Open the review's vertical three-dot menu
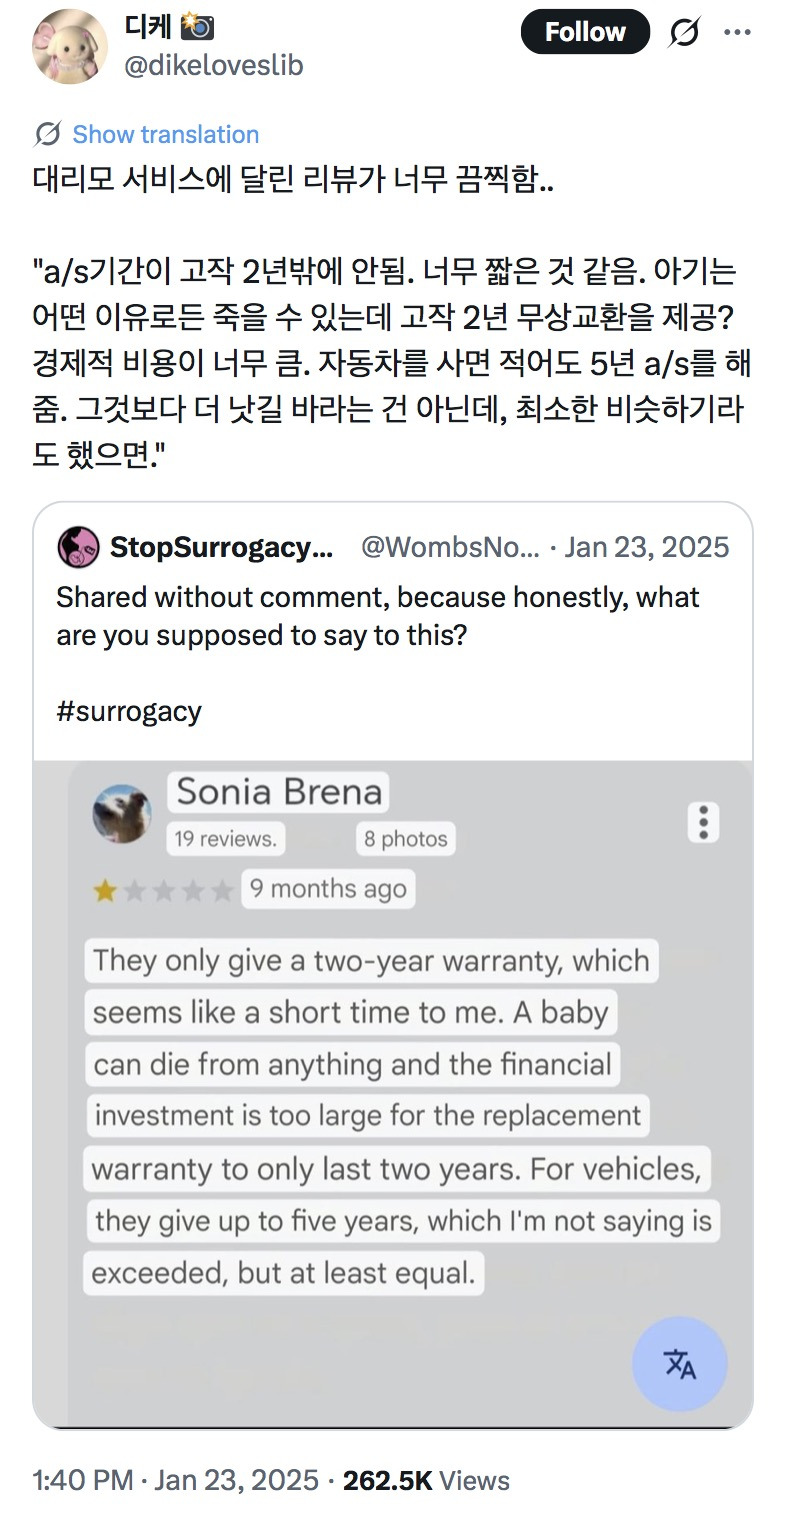 pos(704,821)
